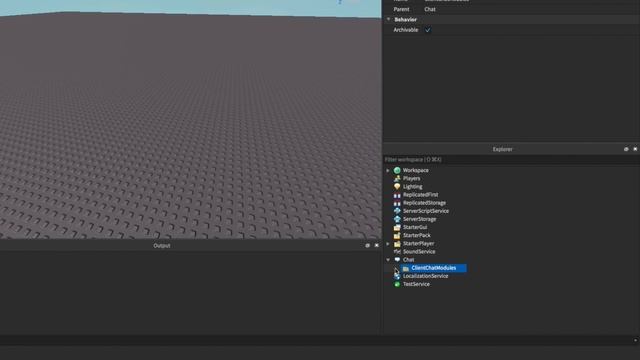Click the ClientChatModules folder icon
This screenshot has width=640, height=360.
pos(406,268)
